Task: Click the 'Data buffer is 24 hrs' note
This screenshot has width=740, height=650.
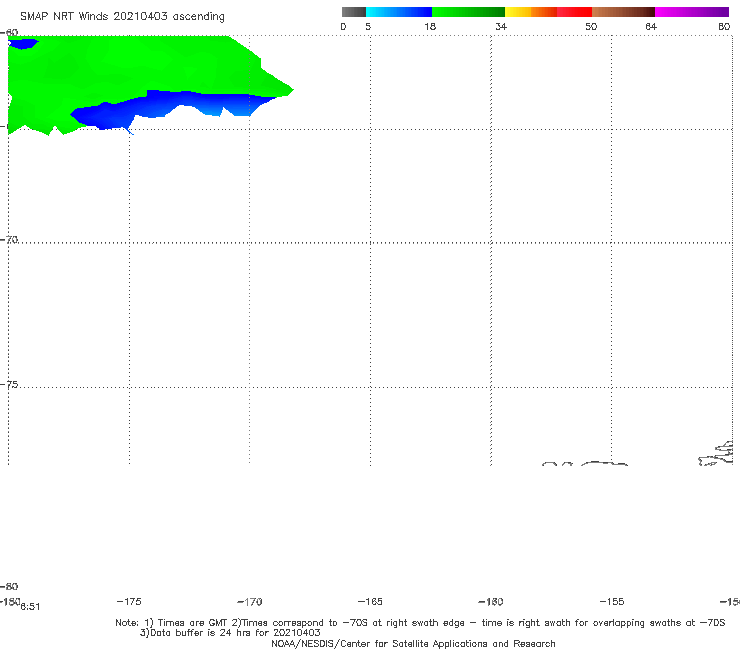Action: [230, 633]
